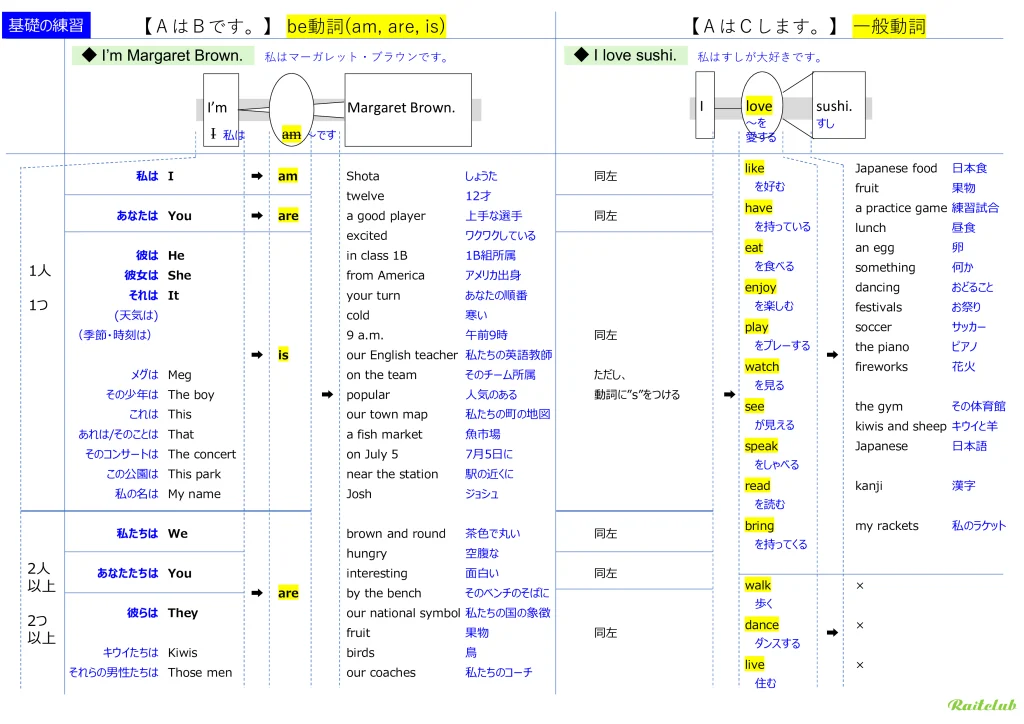Select the highlighted verb "watch"
This screenshot has height=724, width=1024.
761,367
